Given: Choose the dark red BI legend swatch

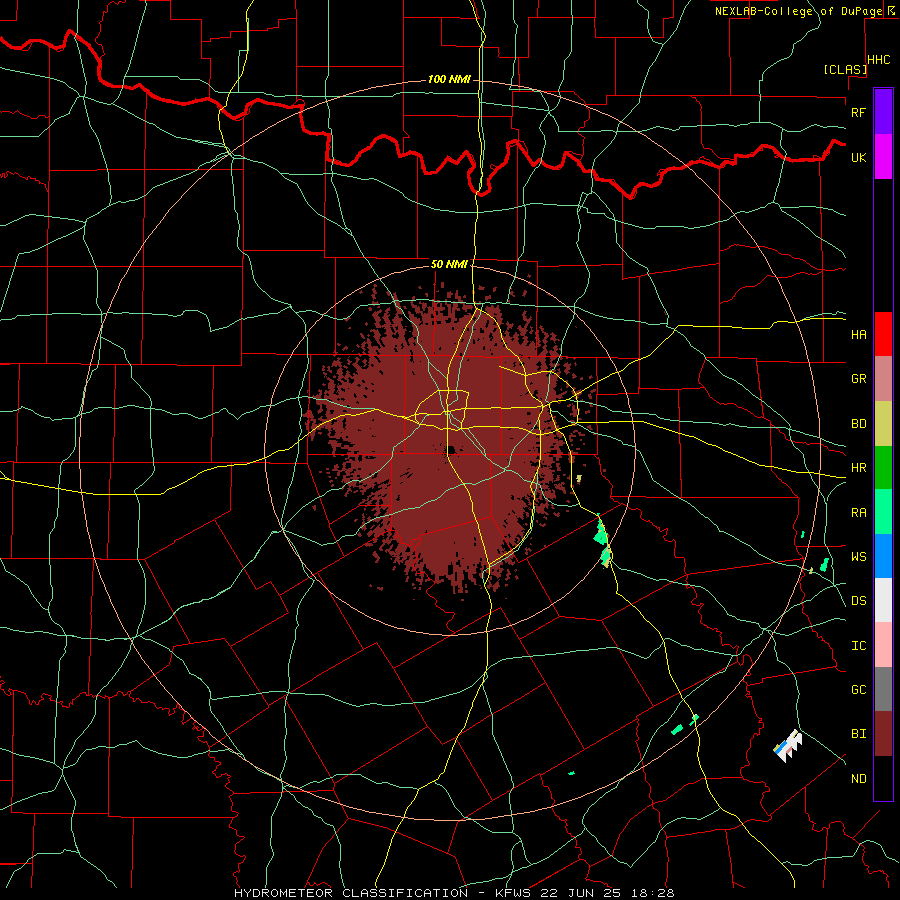Looking at the screenshot, I should pyautogui.click(x=883, y=734).
